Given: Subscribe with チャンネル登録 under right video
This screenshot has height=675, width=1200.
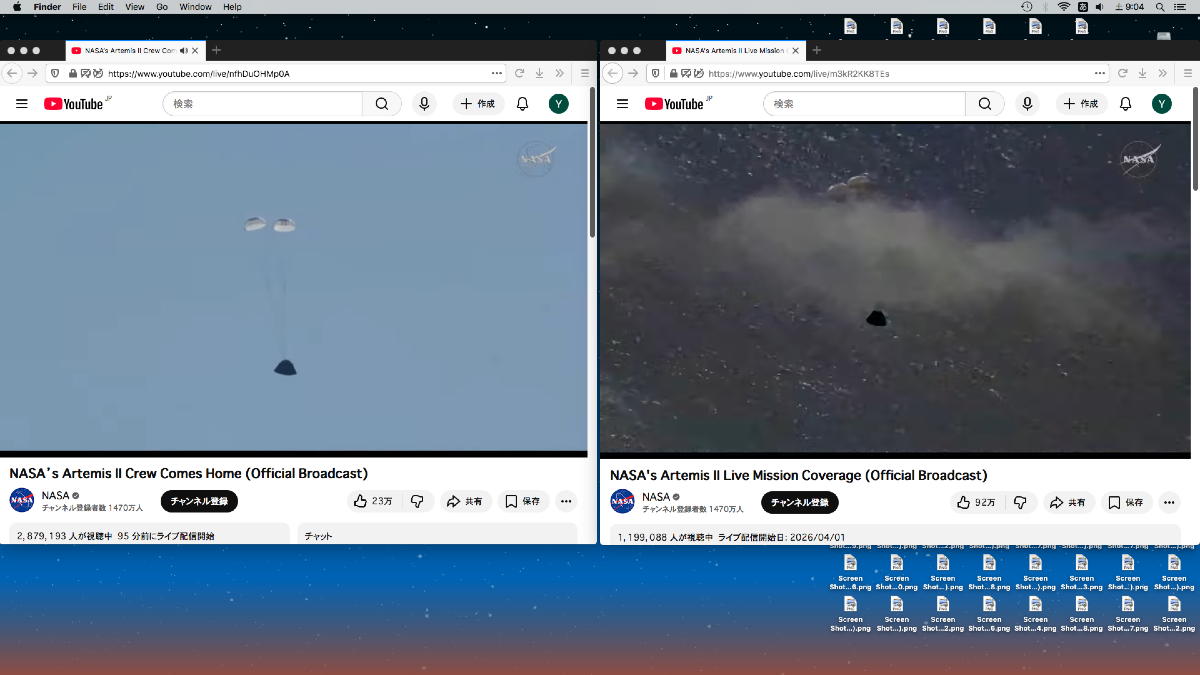Looking at the screenshot, I should pyautogui.click(x=800, y=502).
